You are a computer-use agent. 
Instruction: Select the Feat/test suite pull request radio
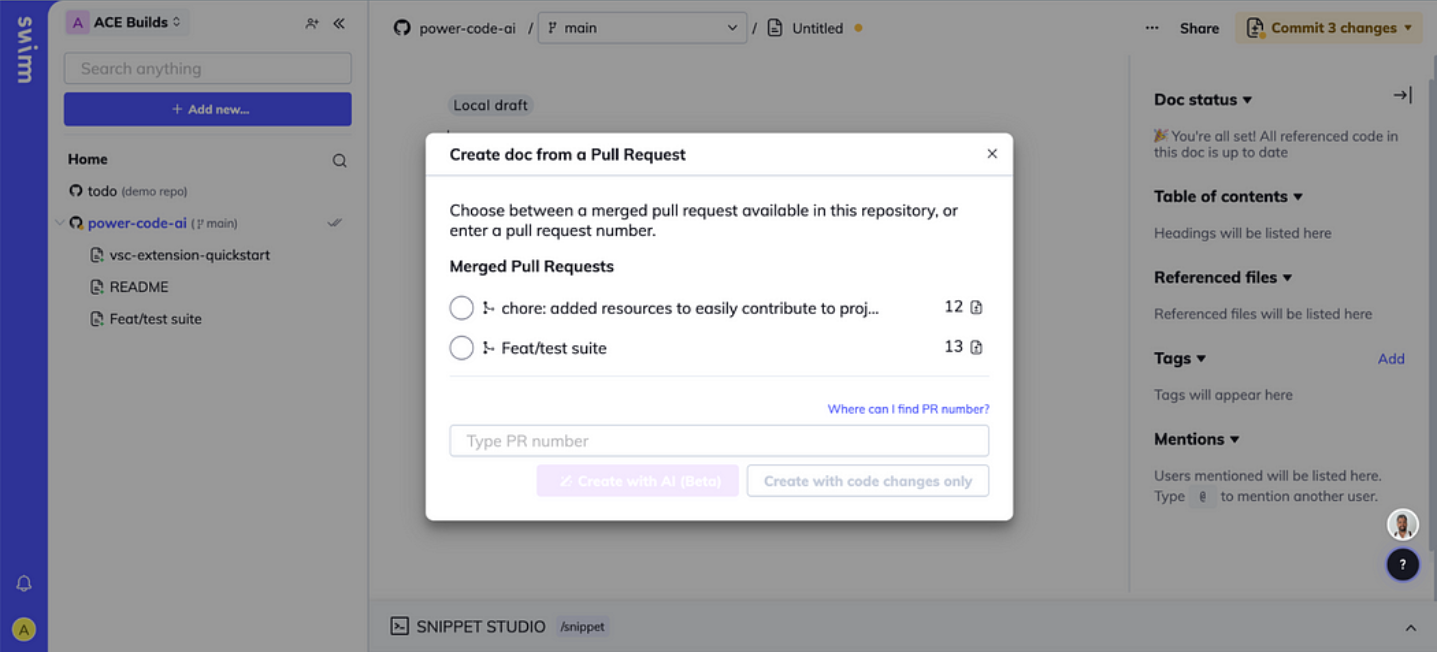point(461,348)
